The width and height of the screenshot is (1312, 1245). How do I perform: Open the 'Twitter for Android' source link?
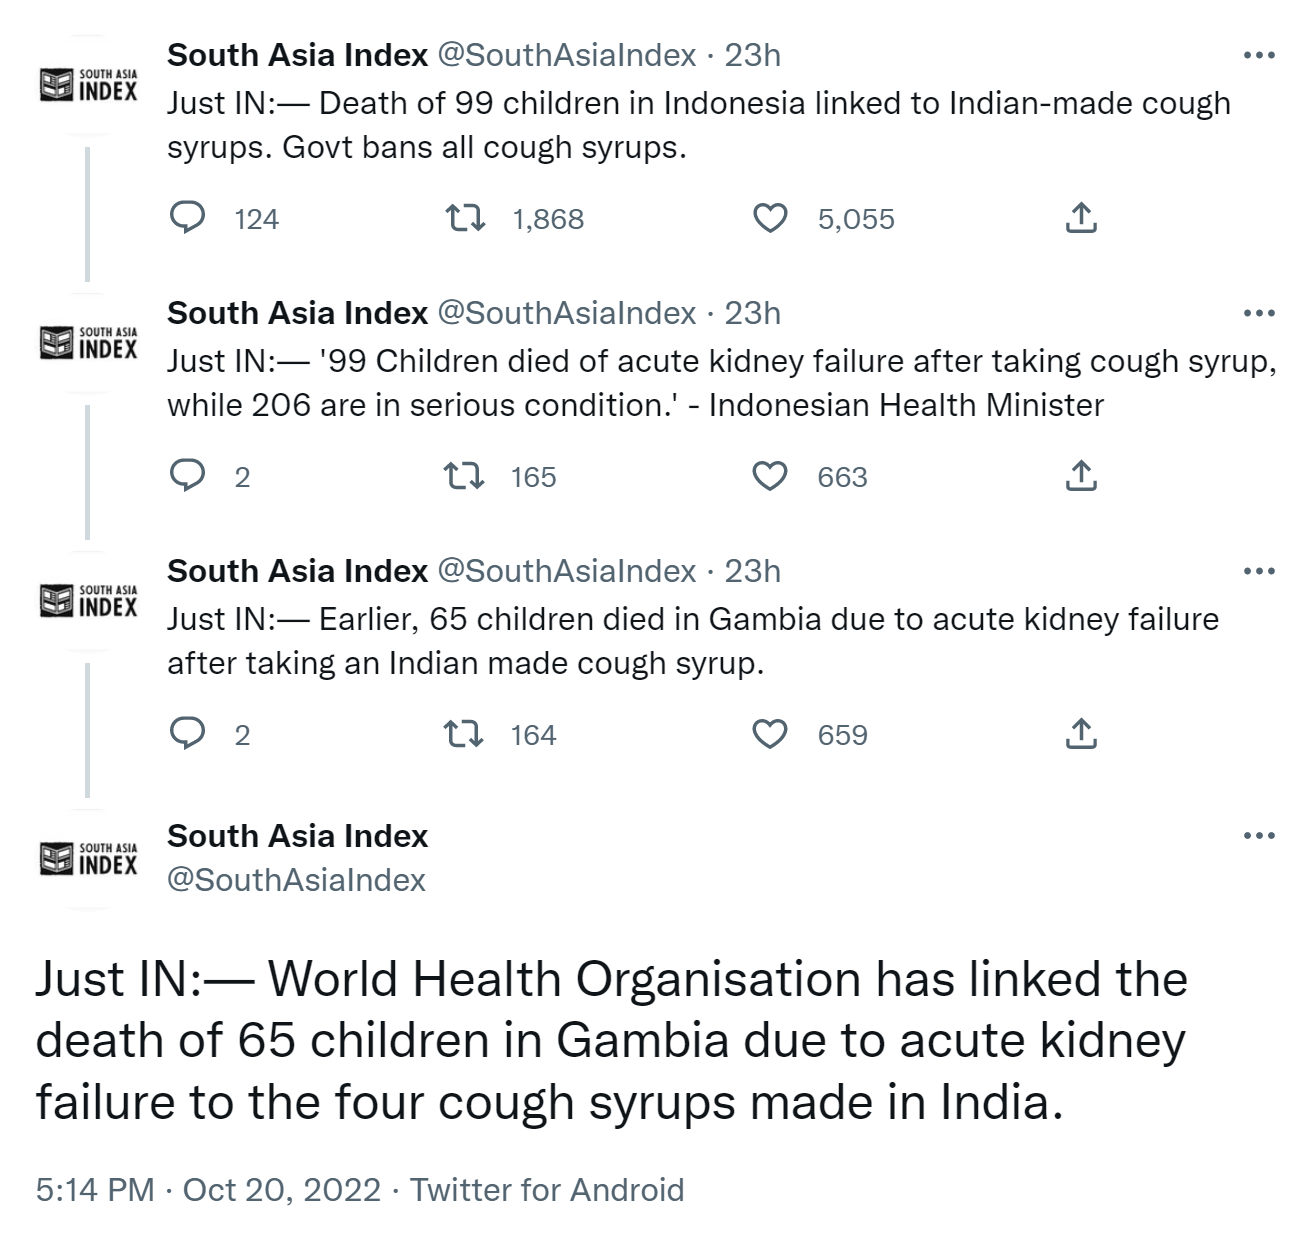pyautogui.click(x=547, y=1190)
